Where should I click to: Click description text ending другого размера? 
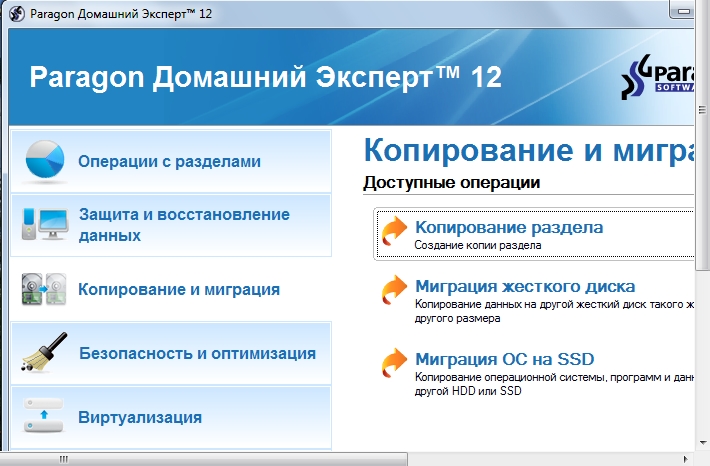pos(554,311)
